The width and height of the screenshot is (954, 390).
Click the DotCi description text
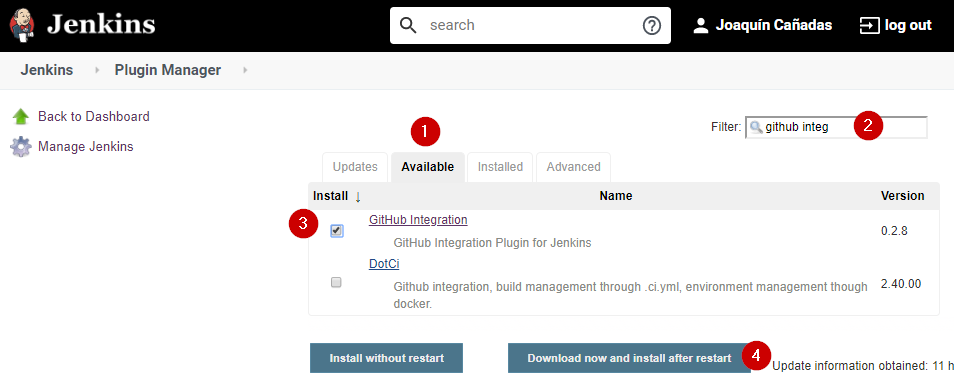click(630, 295)
